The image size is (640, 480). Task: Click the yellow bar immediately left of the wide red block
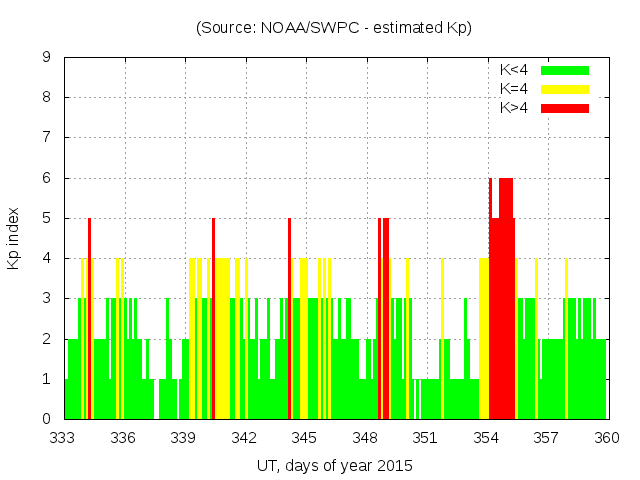(x=484, y=340)
